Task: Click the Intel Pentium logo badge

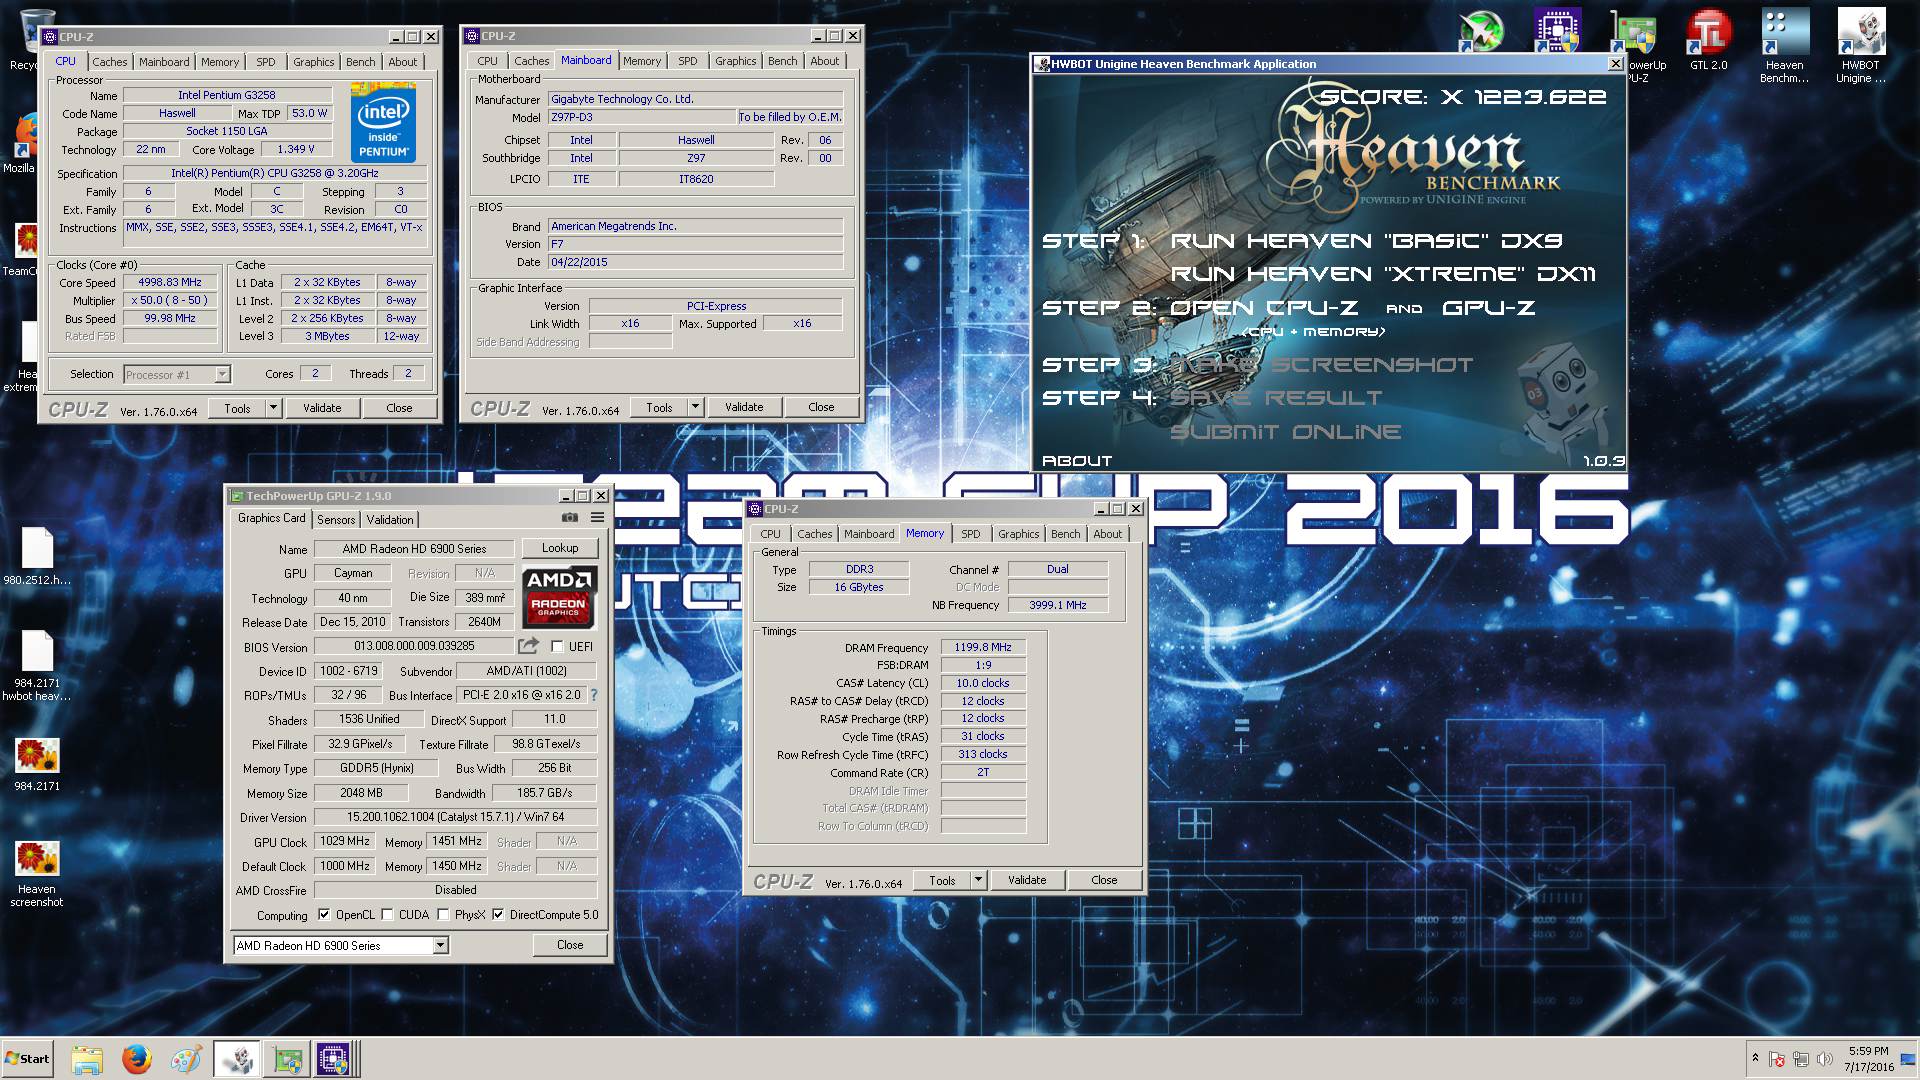Action: 383,124
